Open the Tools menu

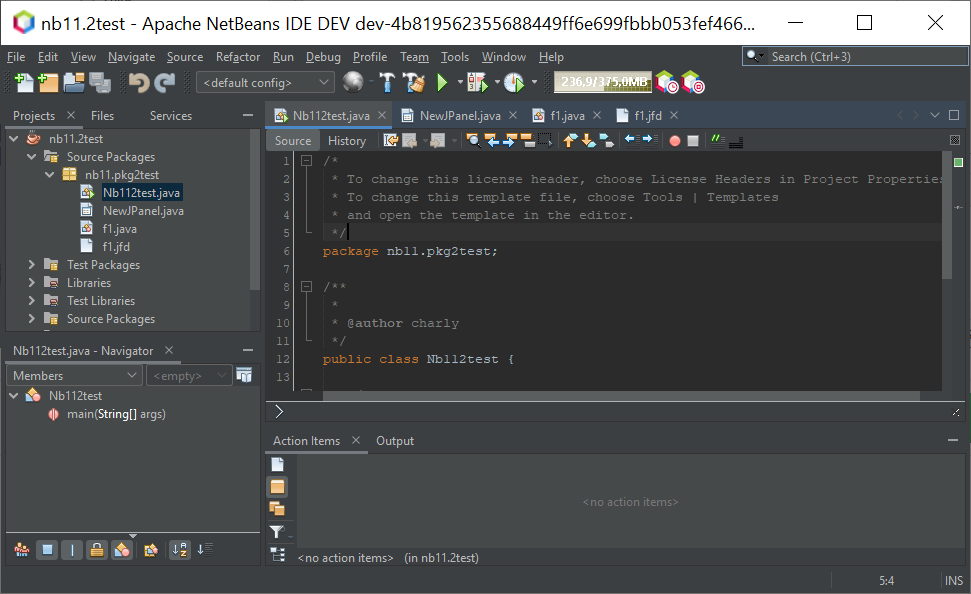click(455, 57)
